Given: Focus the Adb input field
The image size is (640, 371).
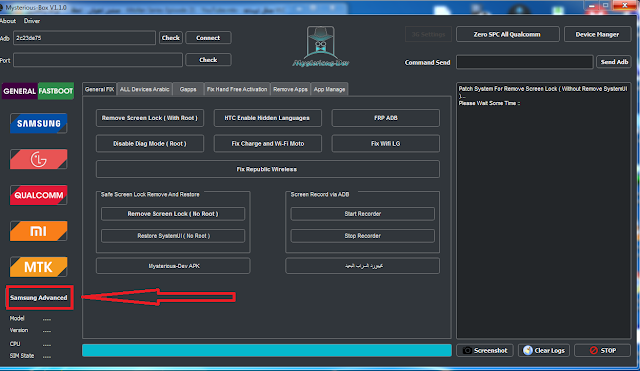Looking at the screenshot, I should [84, 38].
